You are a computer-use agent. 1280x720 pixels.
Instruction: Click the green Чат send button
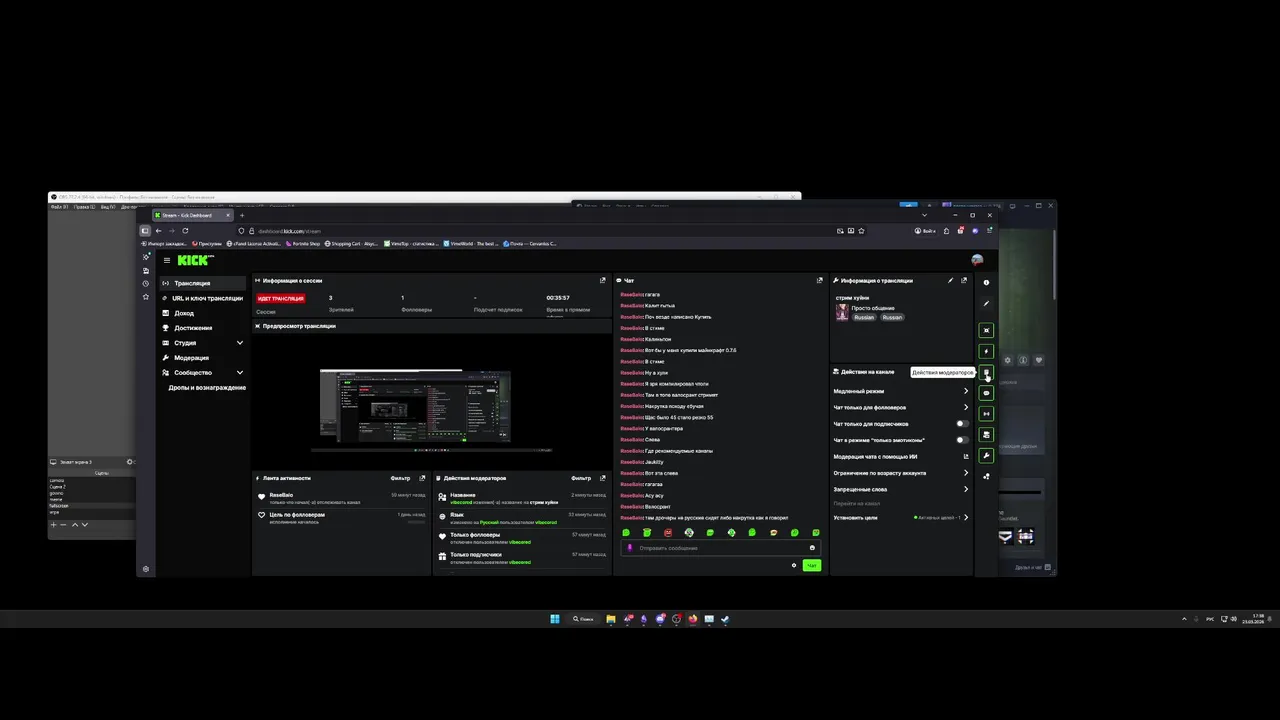tap(812, 565)
